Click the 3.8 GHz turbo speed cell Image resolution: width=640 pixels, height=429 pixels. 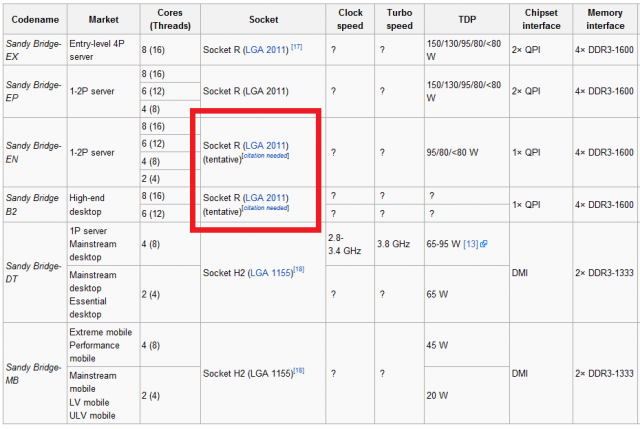pos(400,244)
